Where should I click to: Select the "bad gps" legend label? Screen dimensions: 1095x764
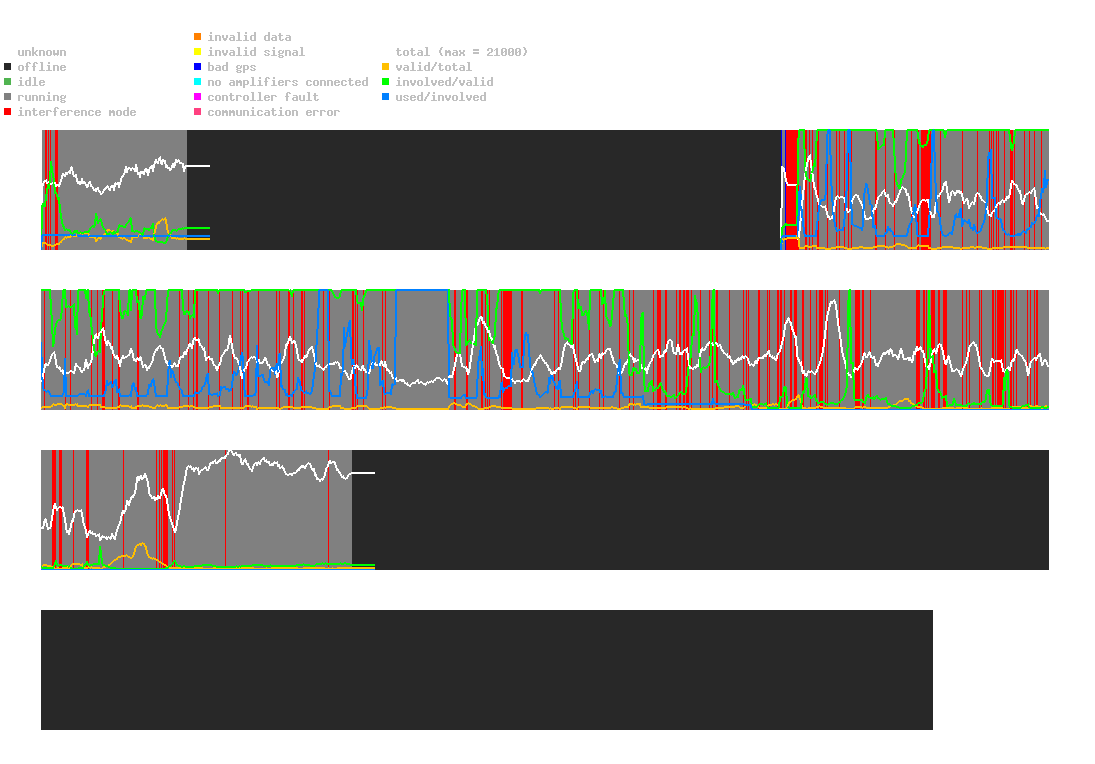pyautogui.click(x=232, y=67)
